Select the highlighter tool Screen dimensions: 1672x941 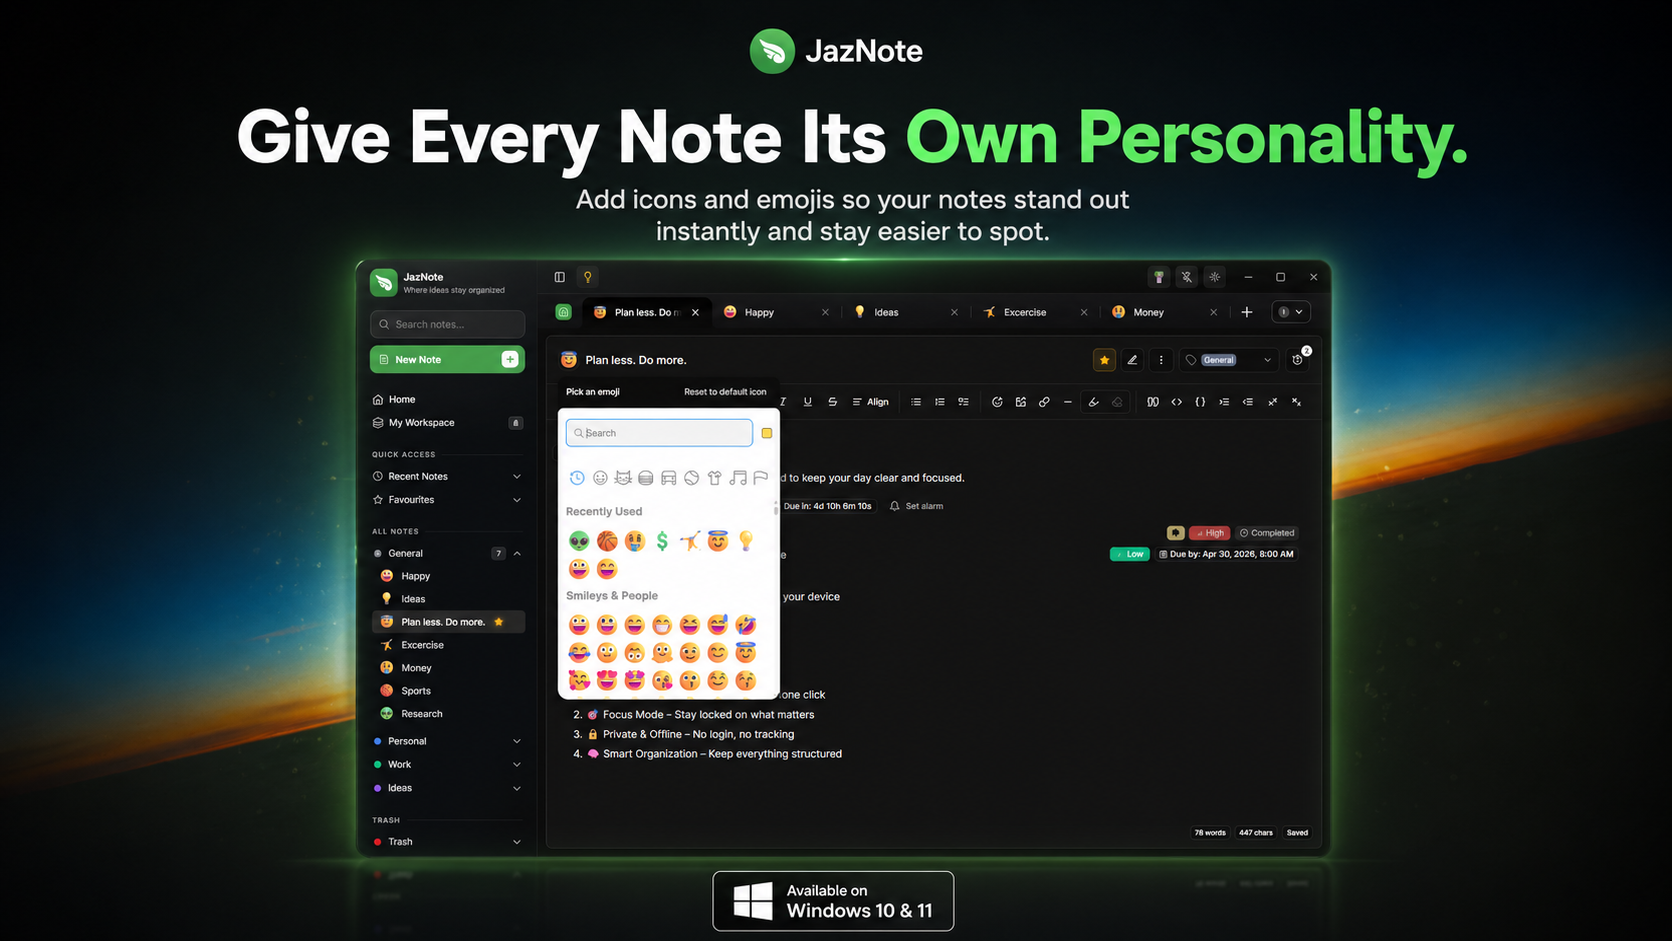click(x=1094, y=402)
